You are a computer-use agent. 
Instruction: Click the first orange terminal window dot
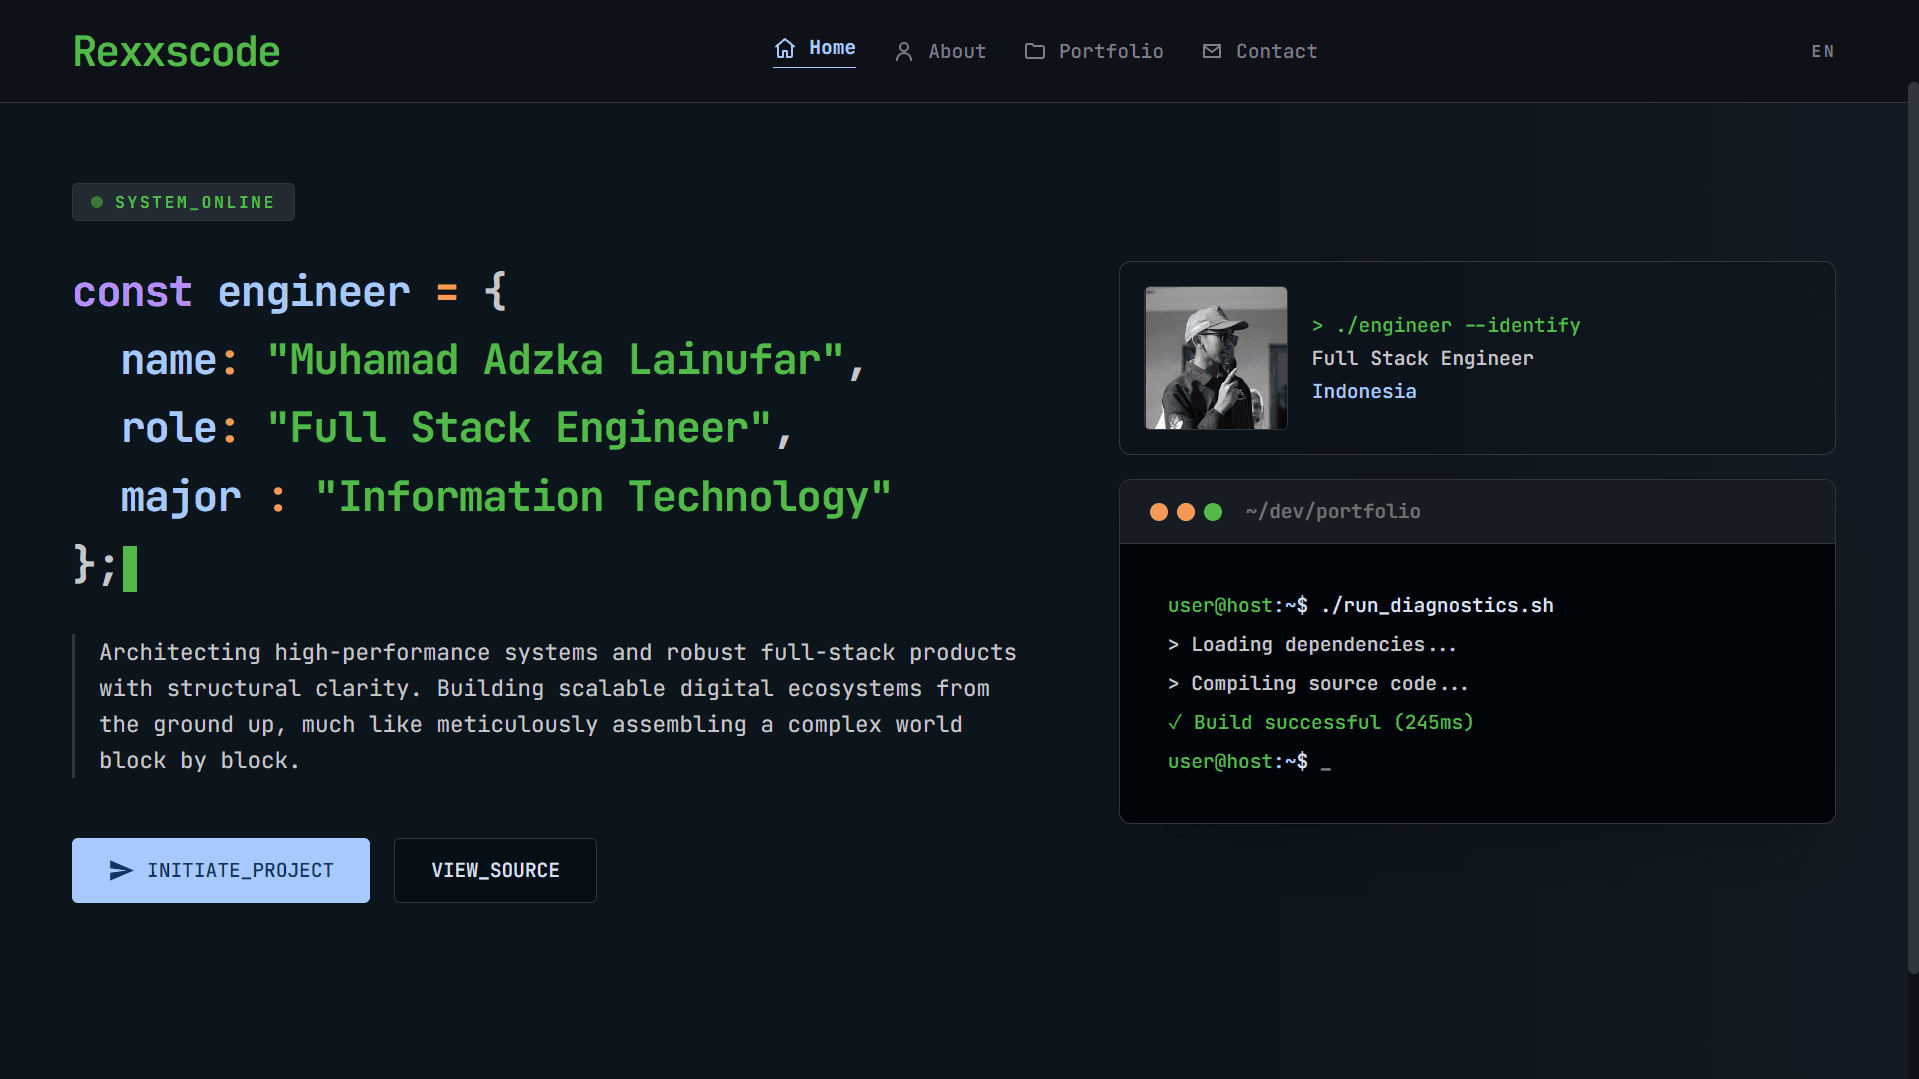tap(1159, 512)
